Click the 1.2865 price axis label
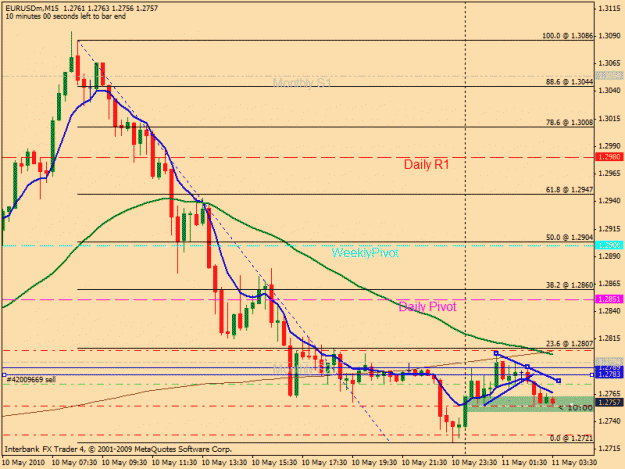 (610, 284)
